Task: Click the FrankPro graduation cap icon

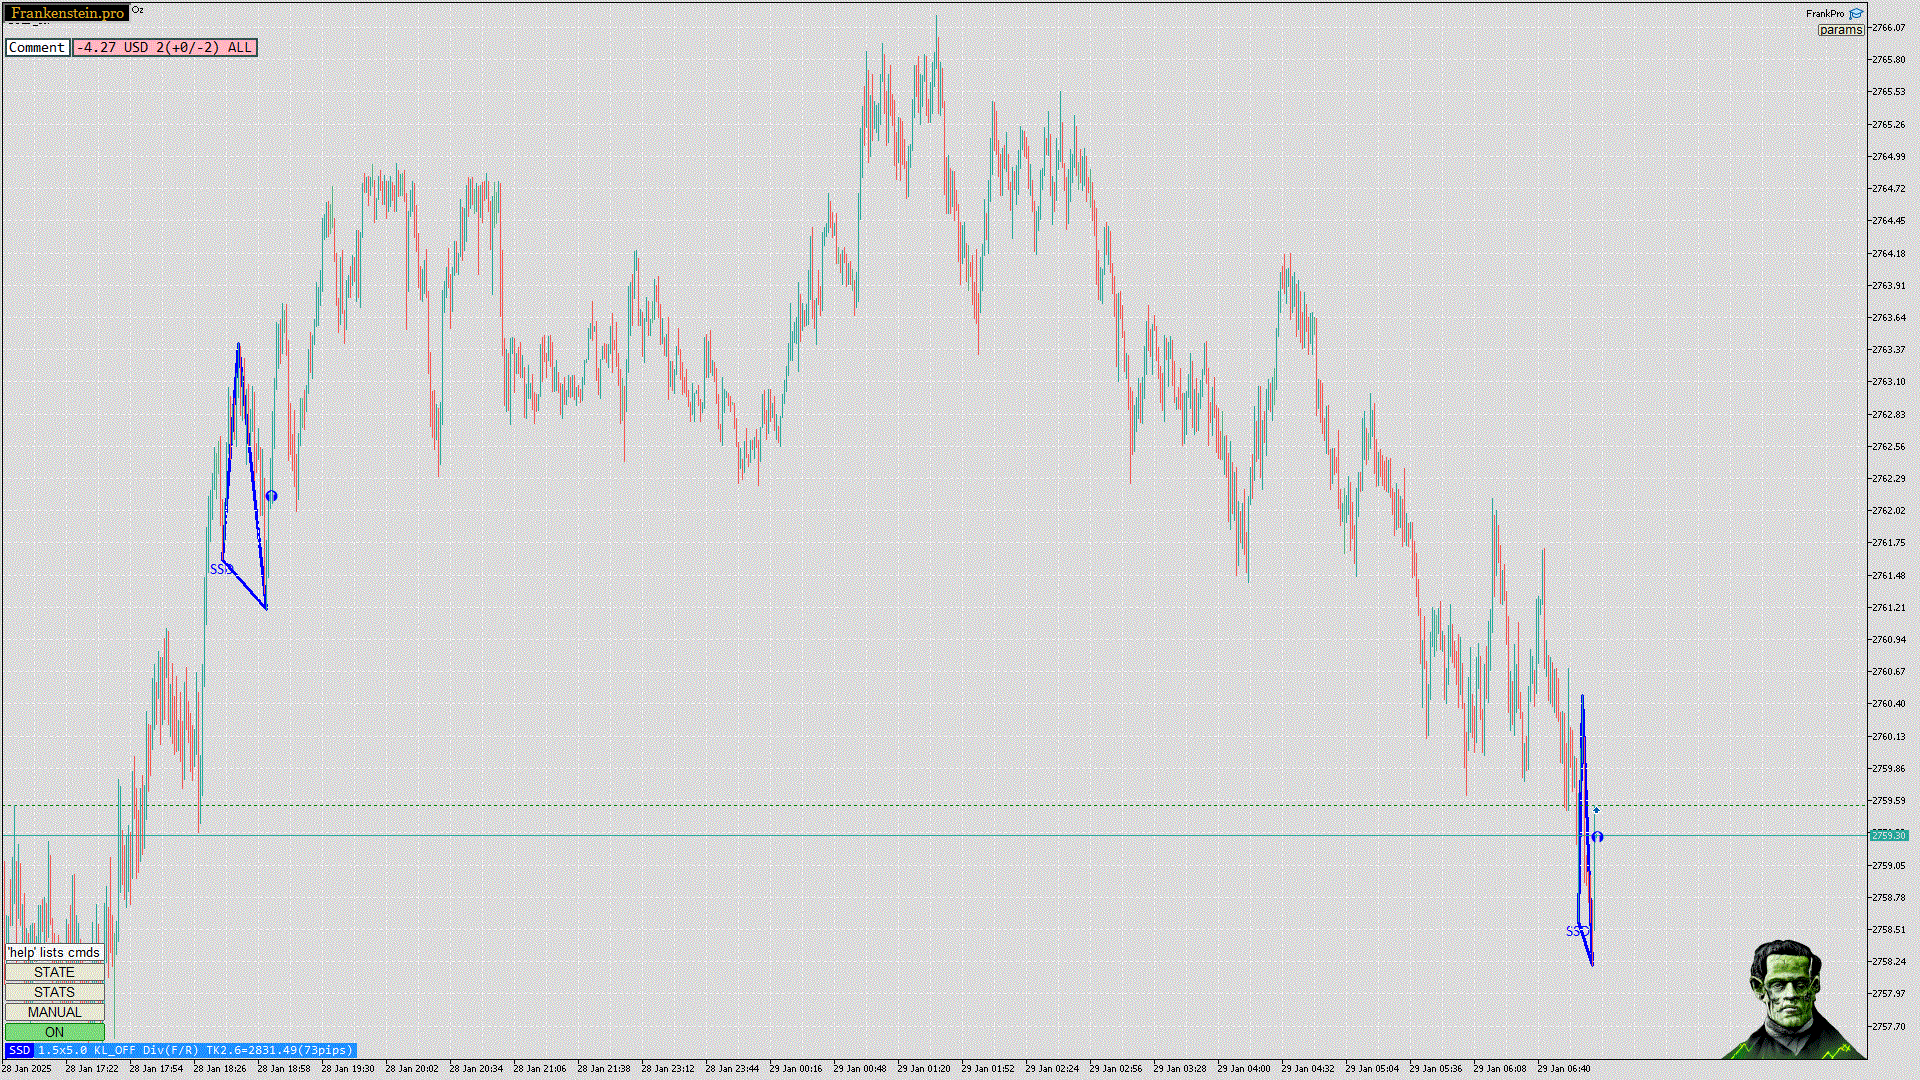Action: point(1856,14)
